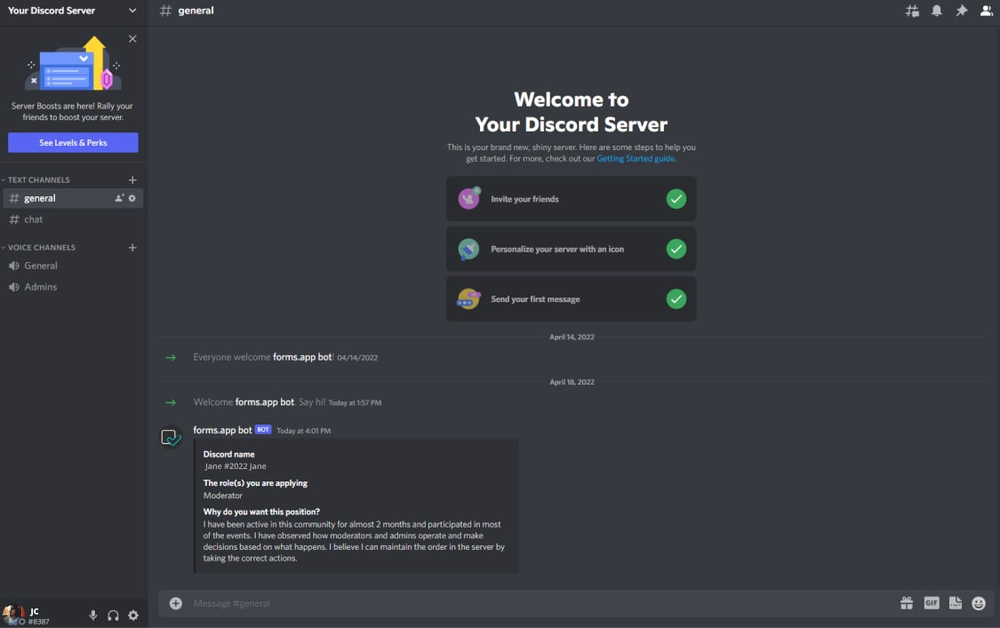Click the See Levels & Perks button
1000x628 pixels.
pos(73,143)
